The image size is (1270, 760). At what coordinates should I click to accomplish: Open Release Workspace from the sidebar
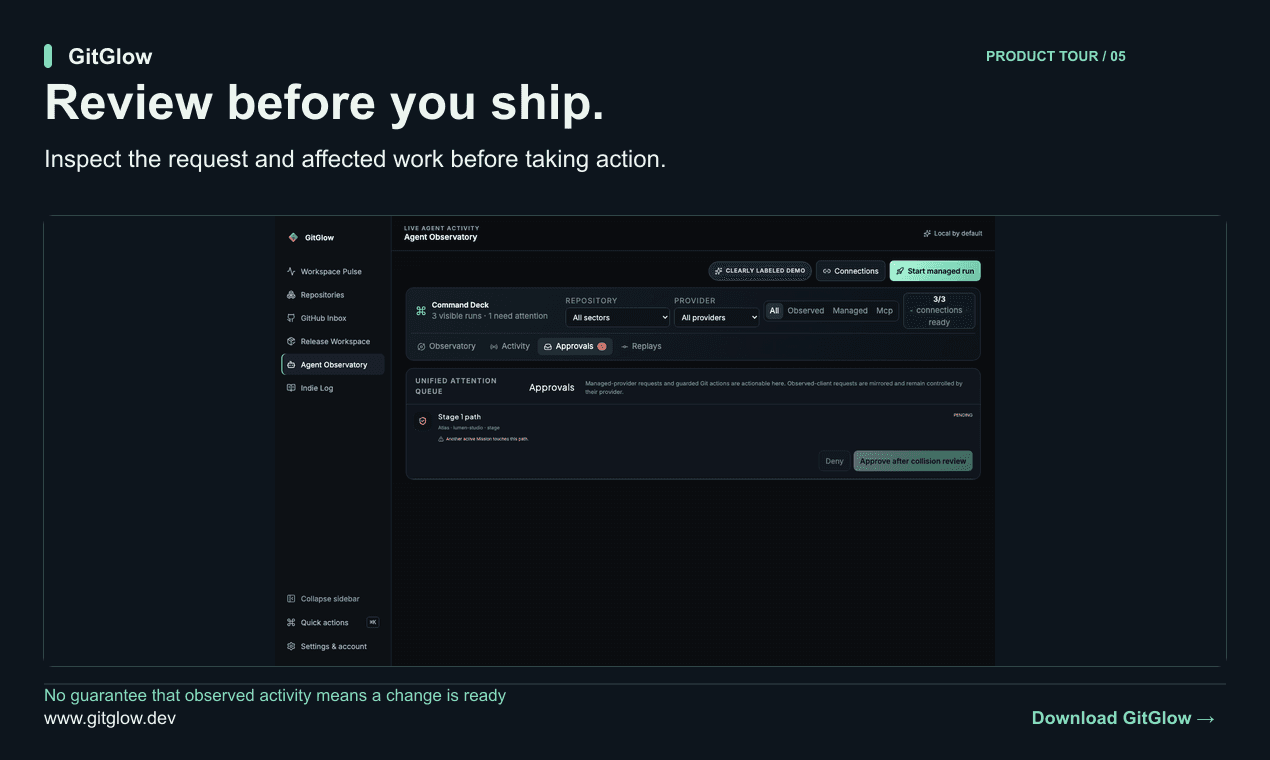point(333,341)
